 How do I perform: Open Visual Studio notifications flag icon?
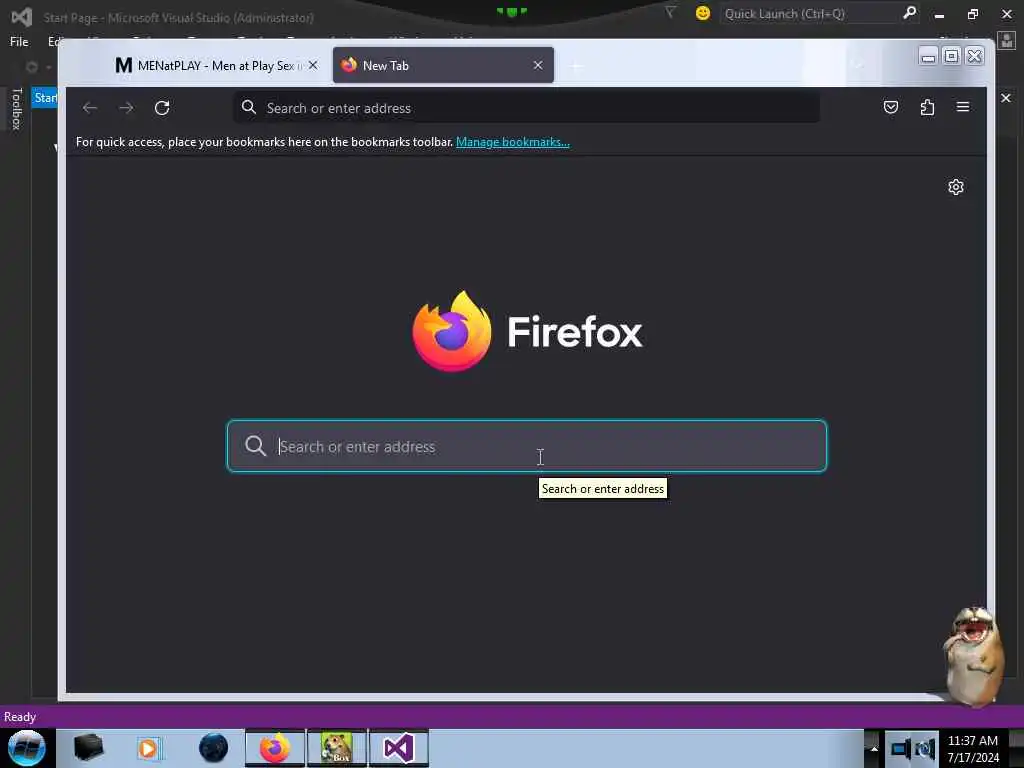click(x=670, y=12)
